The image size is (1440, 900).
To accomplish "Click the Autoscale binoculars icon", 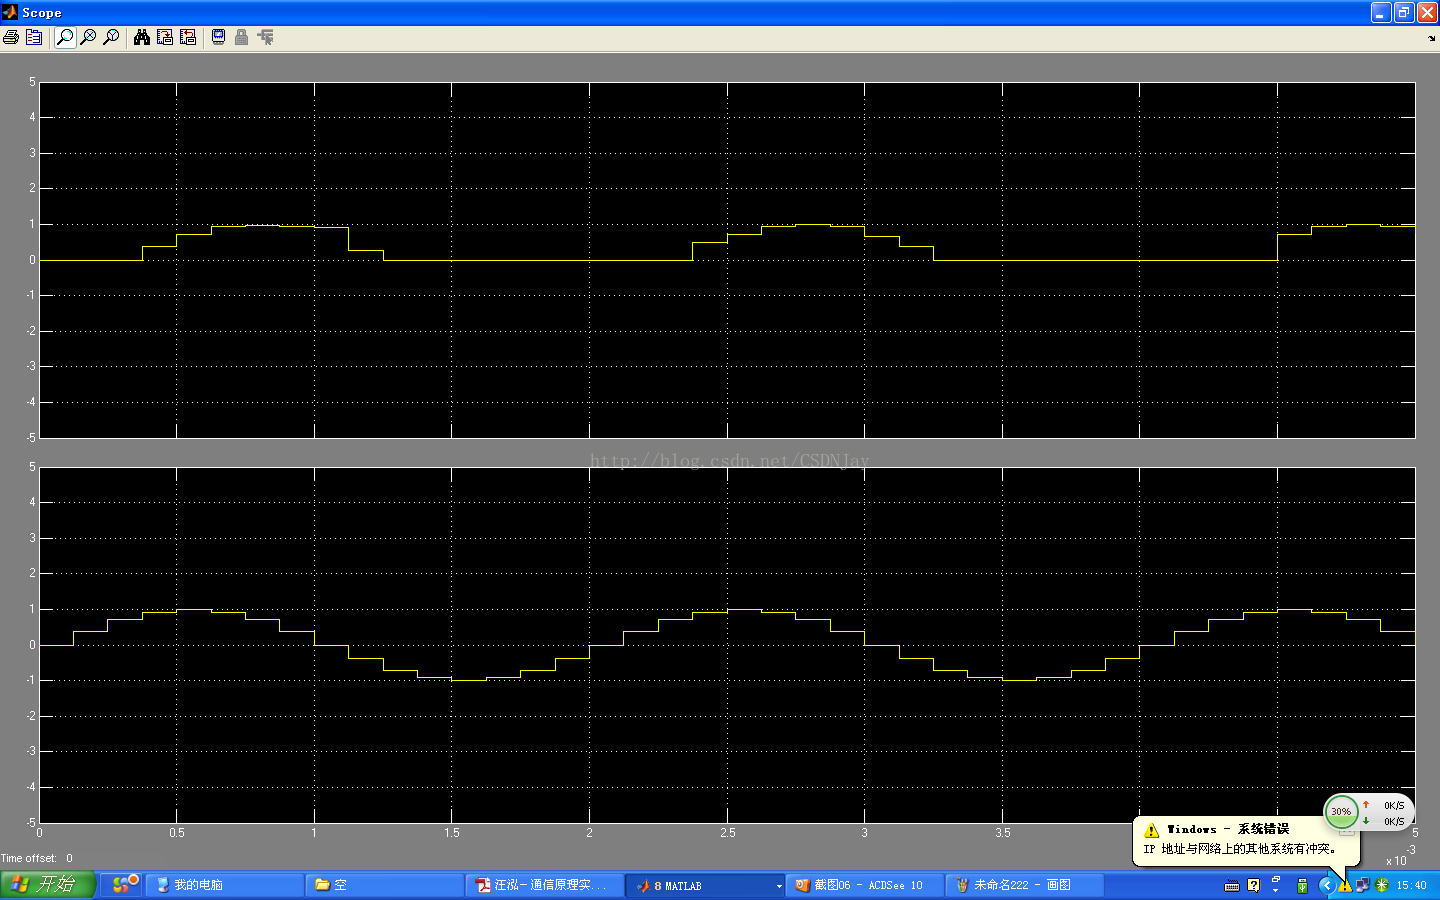I will (x=142, y=37).
